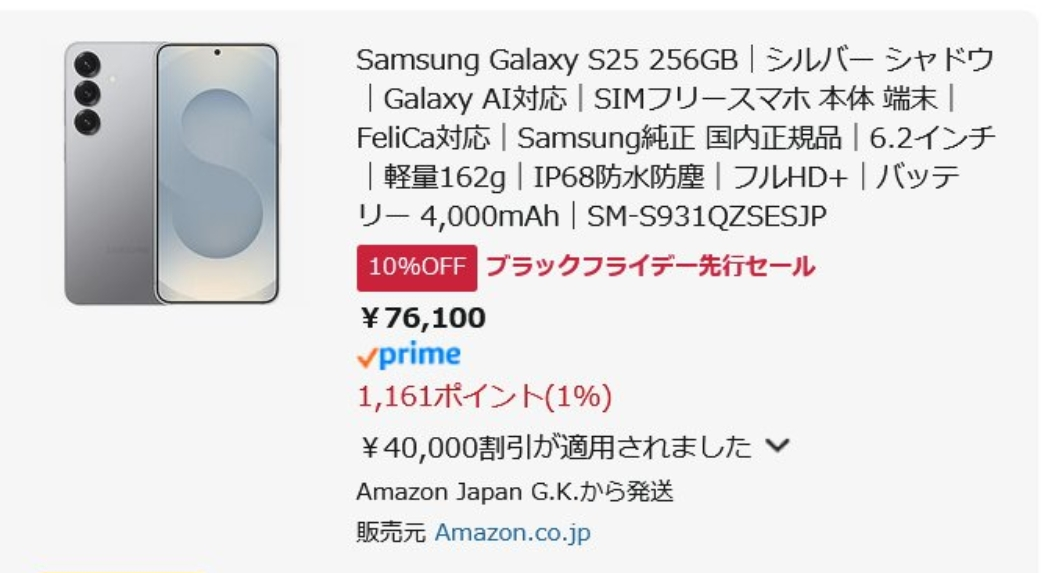Click the ブラックフライデー先行セール deal label
The width and height of the screenshot is (1044, 573).
click(650, 267)
